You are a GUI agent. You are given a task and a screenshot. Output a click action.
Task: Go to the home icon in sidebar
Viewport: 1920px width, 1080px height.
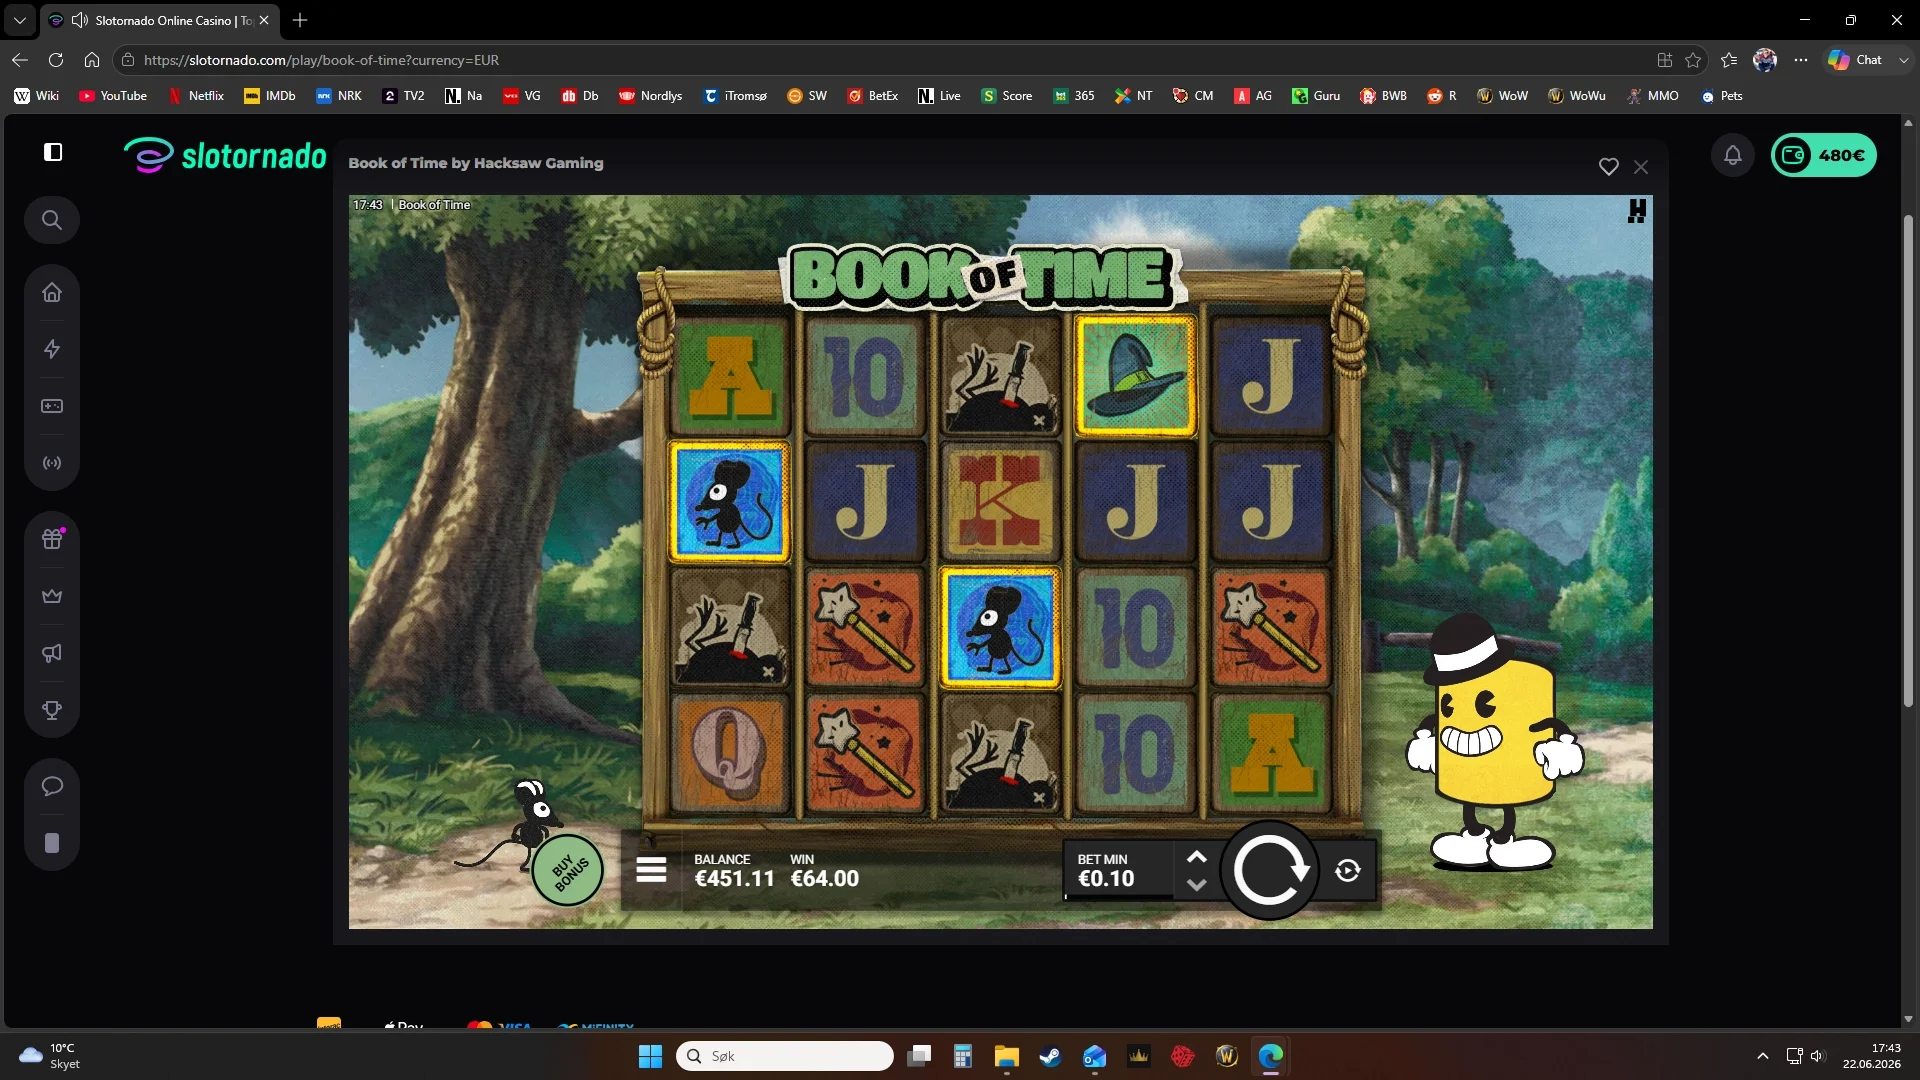pyautogui.click(x=52, y=293)
